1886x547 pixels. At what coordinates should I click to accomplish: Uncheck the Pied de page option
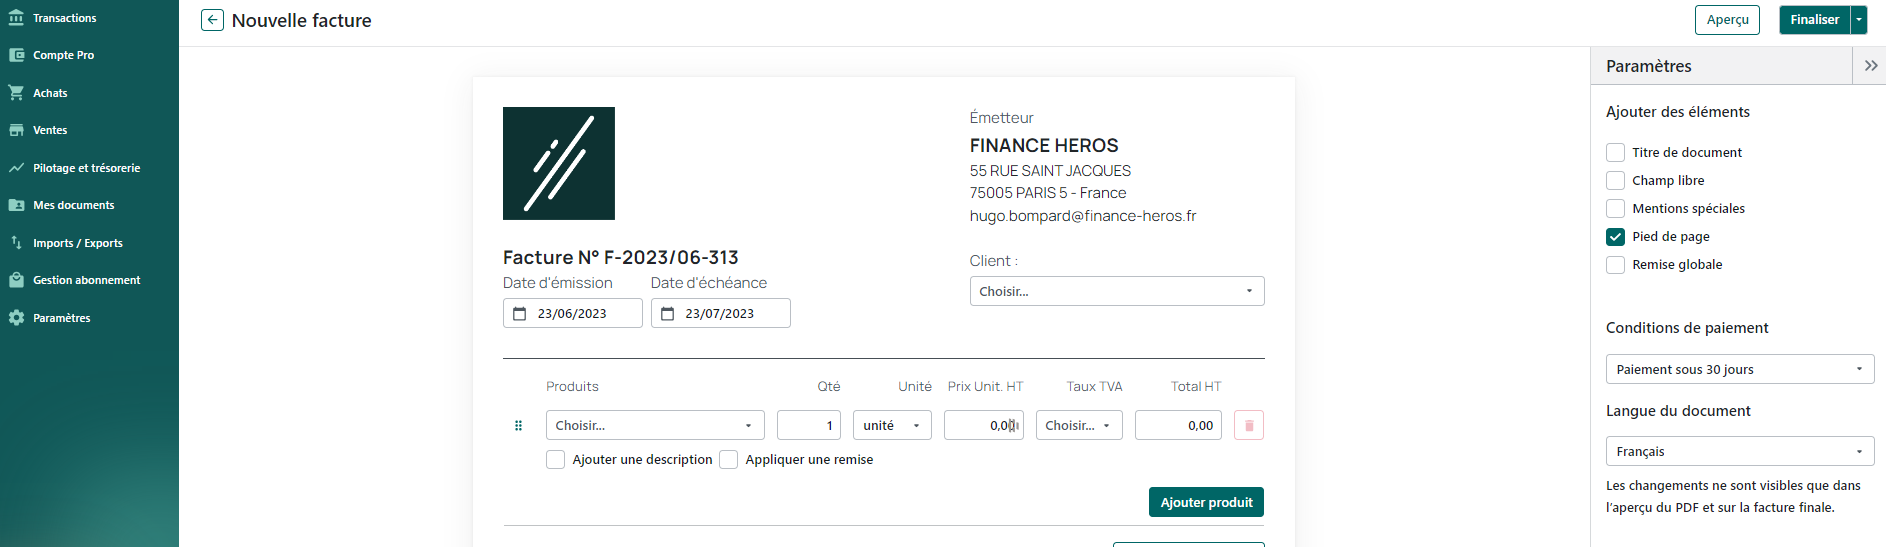coord(1615,237)
